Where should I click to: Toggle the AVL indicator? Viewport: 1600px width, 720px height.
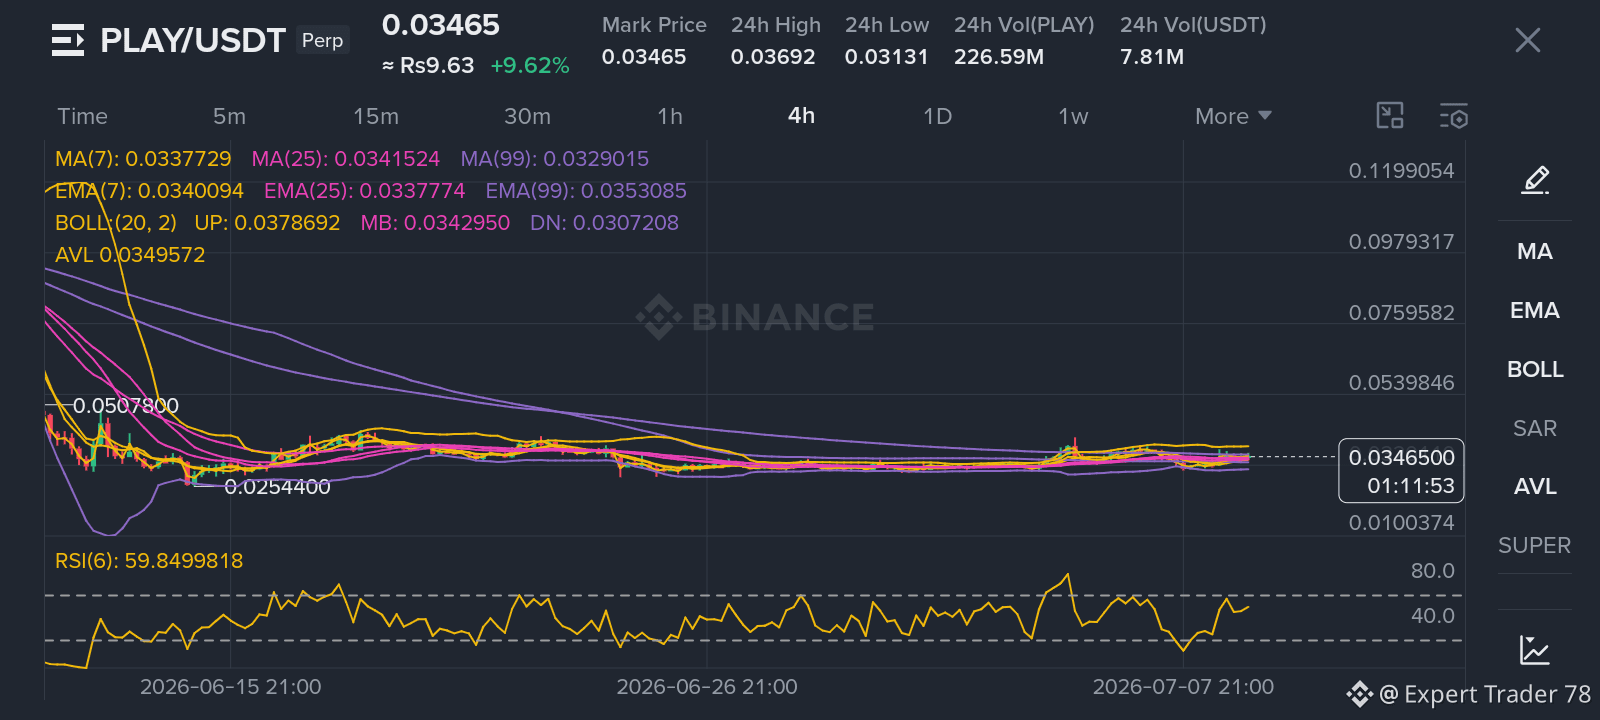pyautogui.click(x=1535, y=487)
